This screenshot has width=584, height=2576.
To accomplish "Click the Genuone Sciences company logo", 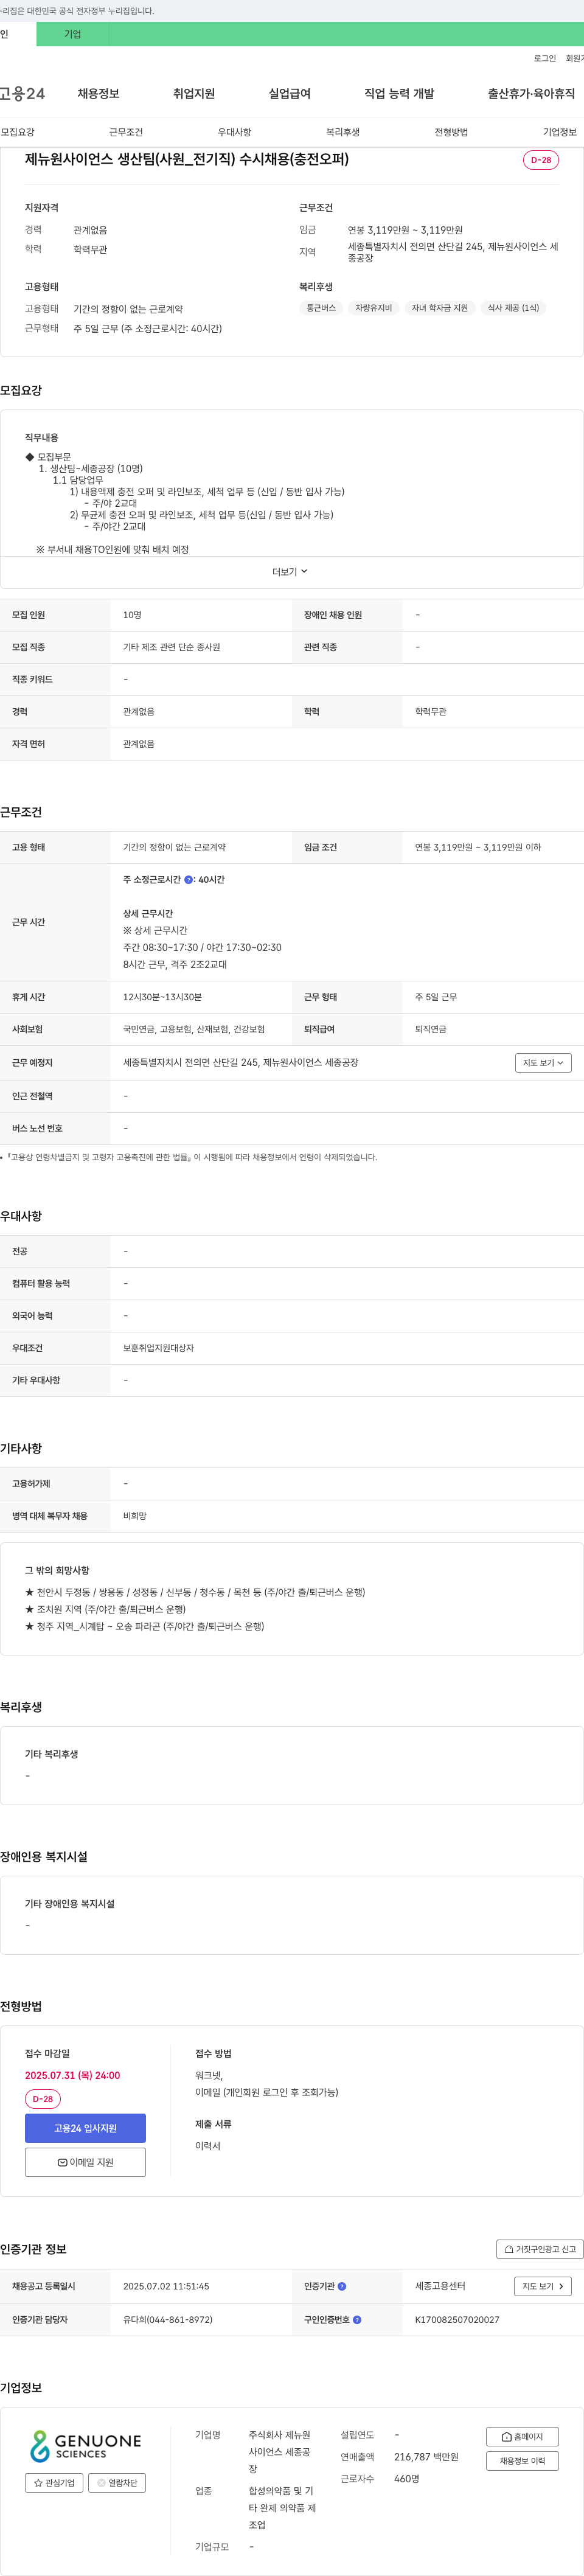I will (85, 2445).
